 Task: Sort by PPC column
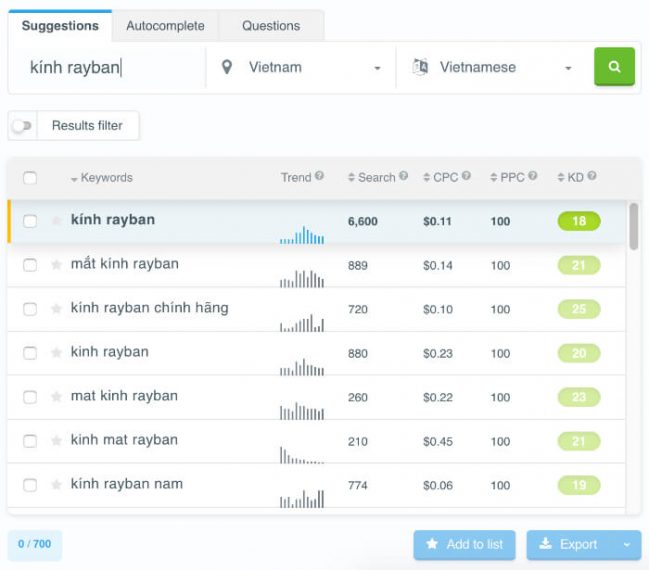pos(507,177)
